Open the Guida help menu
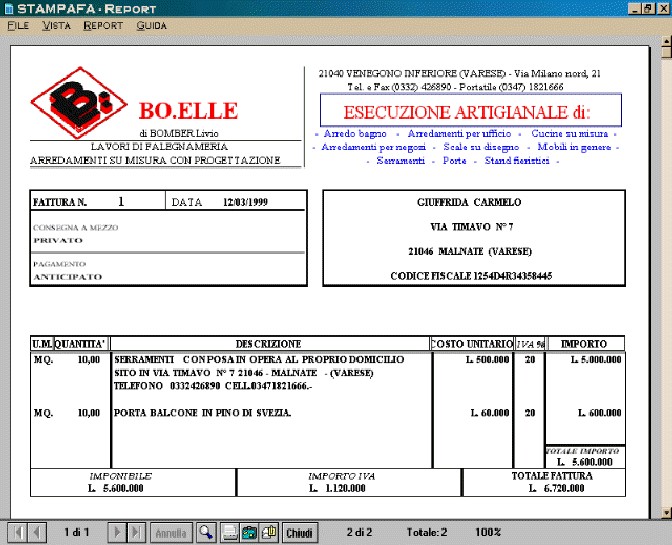Viewport: 672px width, 545px height. (x=152, y=25)
